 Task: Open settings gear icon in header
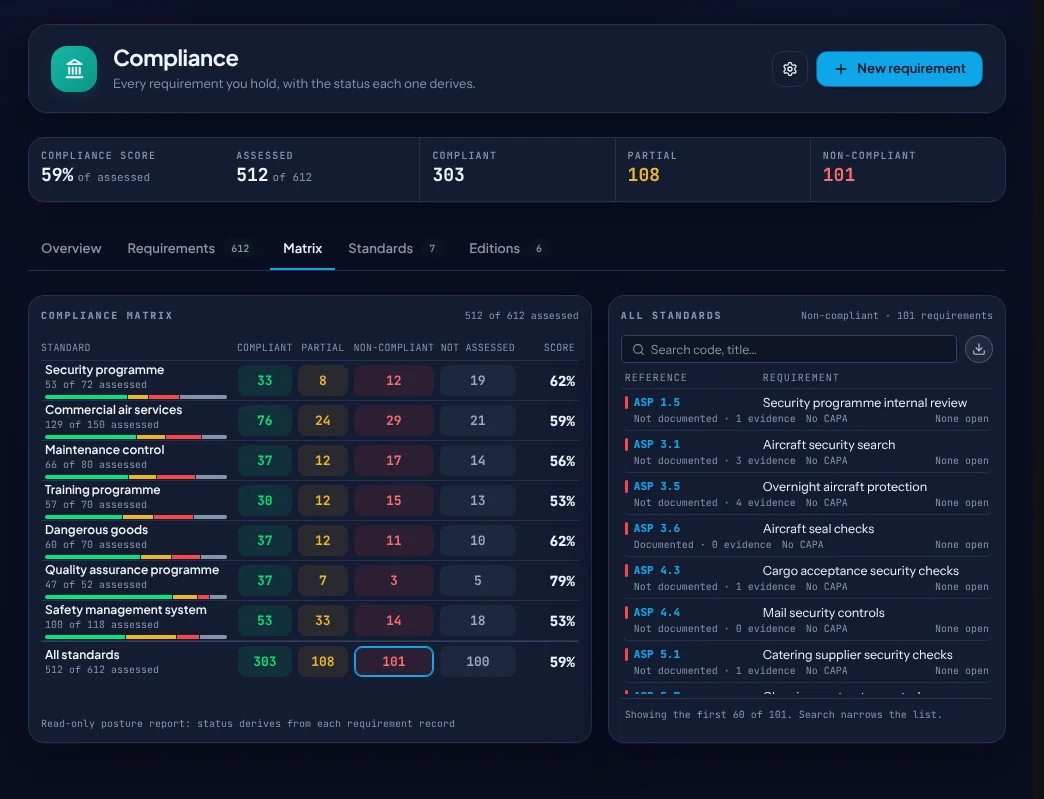click(790, 69)
